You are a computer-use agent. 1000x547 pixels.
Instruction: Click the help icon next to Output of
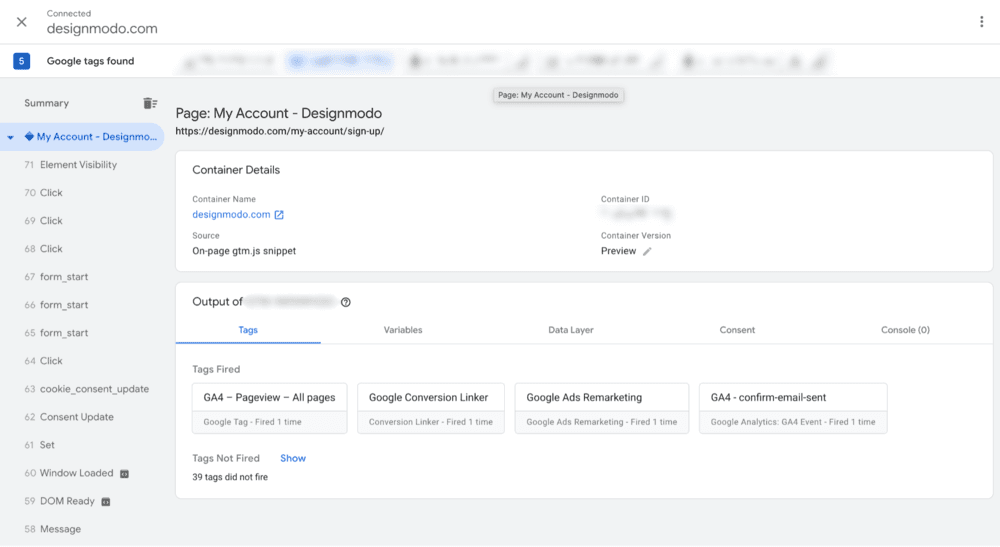[x=346, y=302]
